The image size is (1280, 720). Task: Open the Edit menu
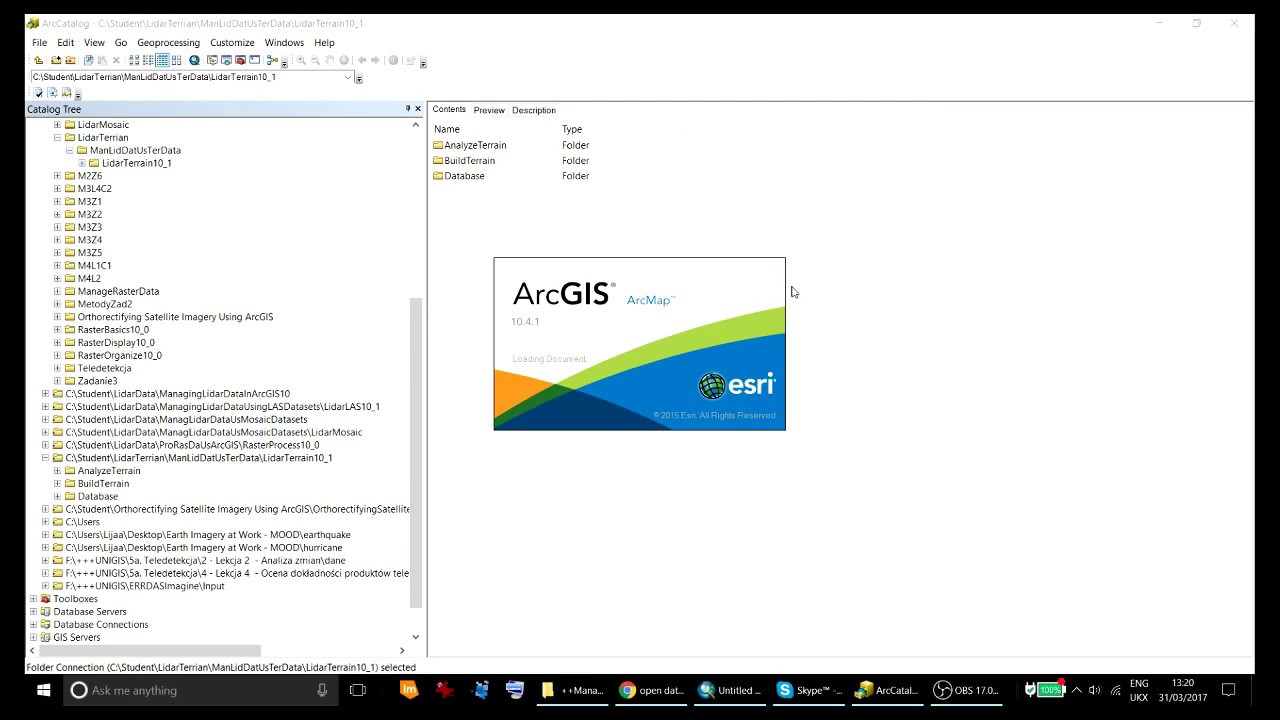coord(65,43)
